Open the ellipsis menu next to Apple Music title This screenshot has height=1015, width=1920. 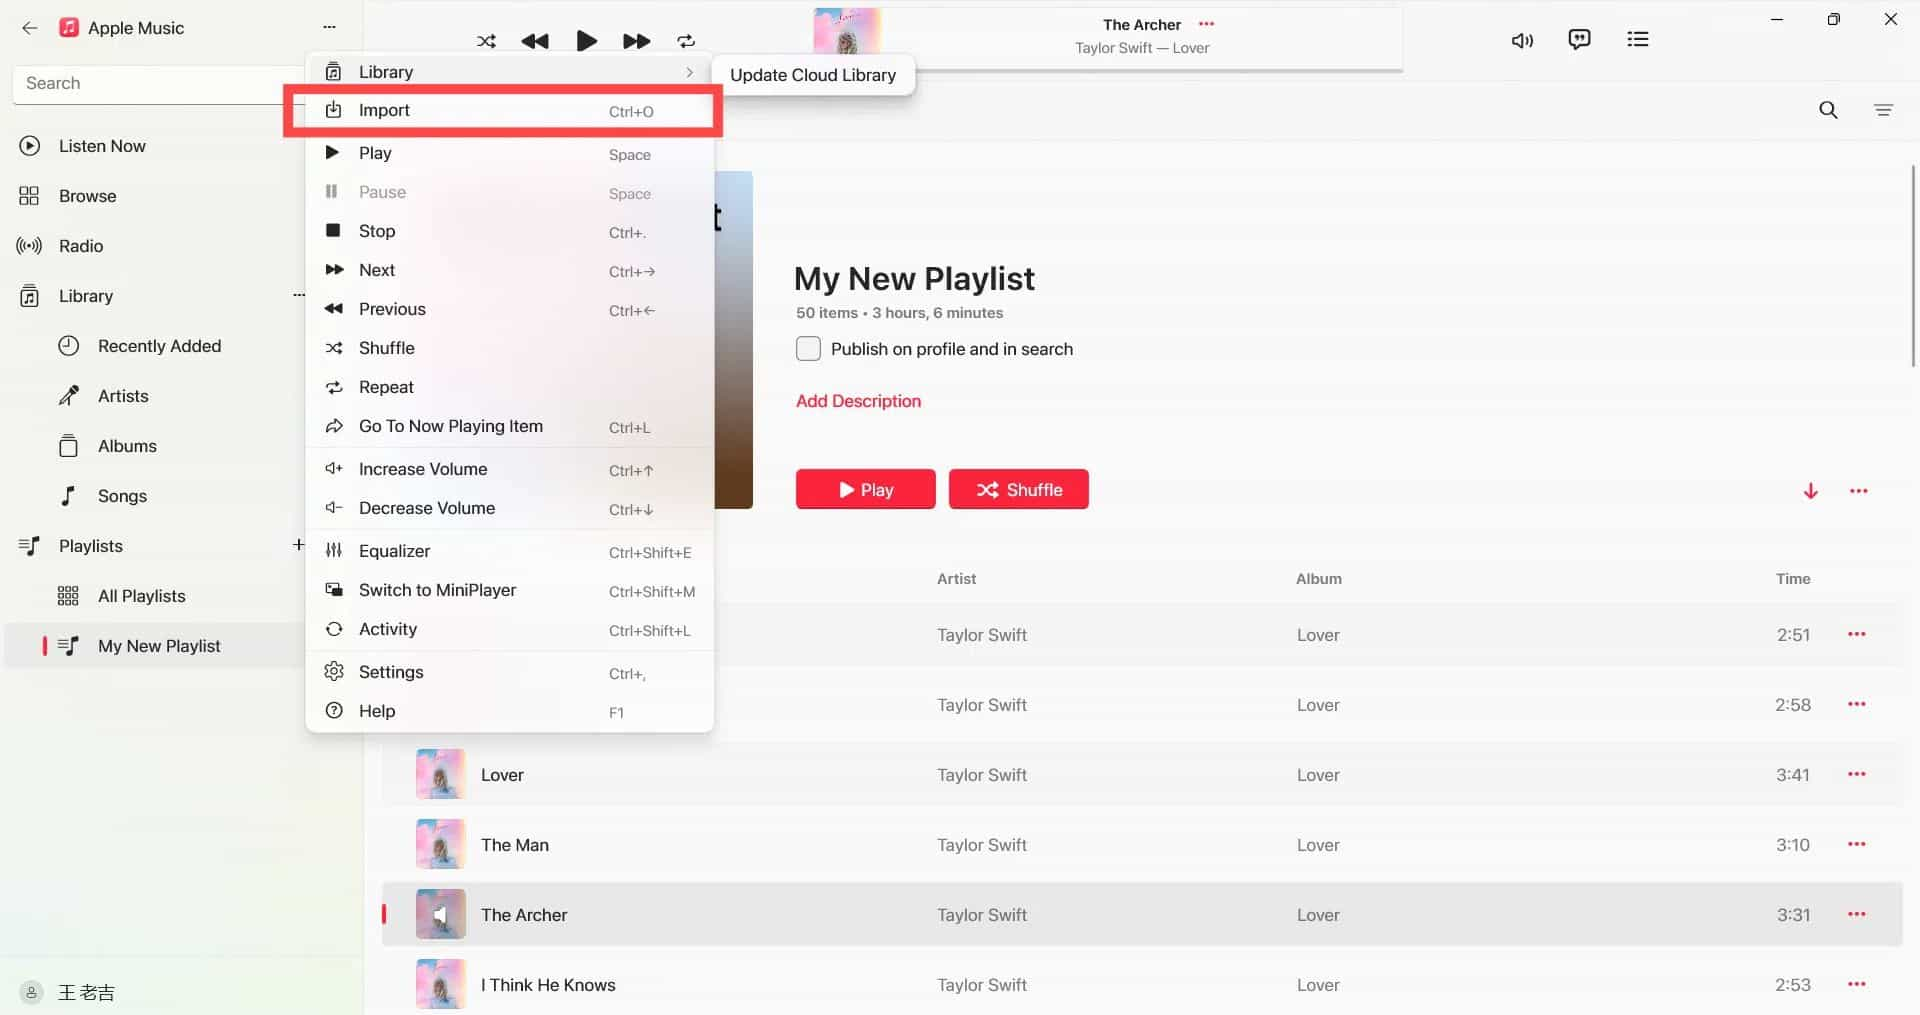pos(330,27)
